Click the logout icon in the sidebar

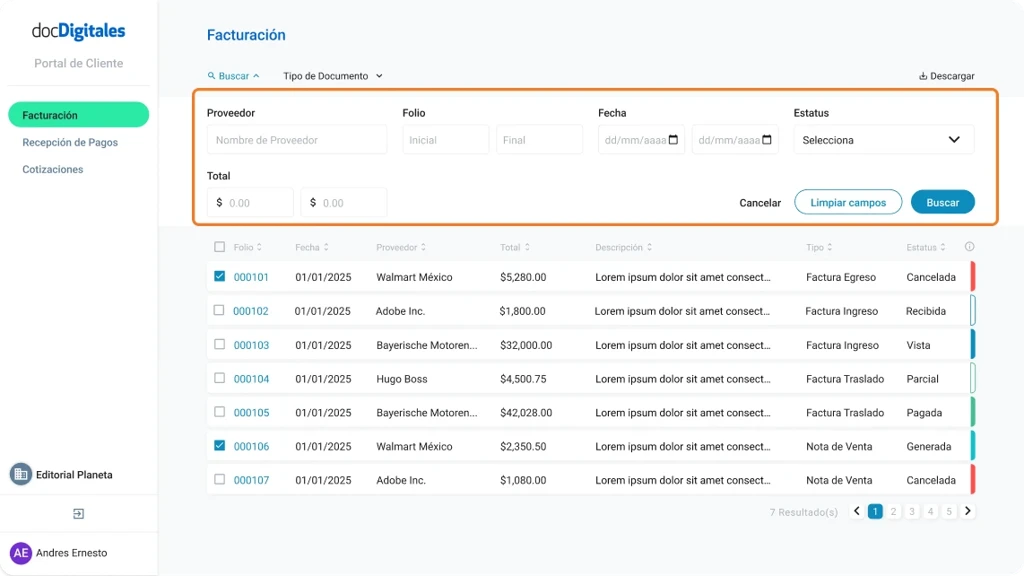79,514
